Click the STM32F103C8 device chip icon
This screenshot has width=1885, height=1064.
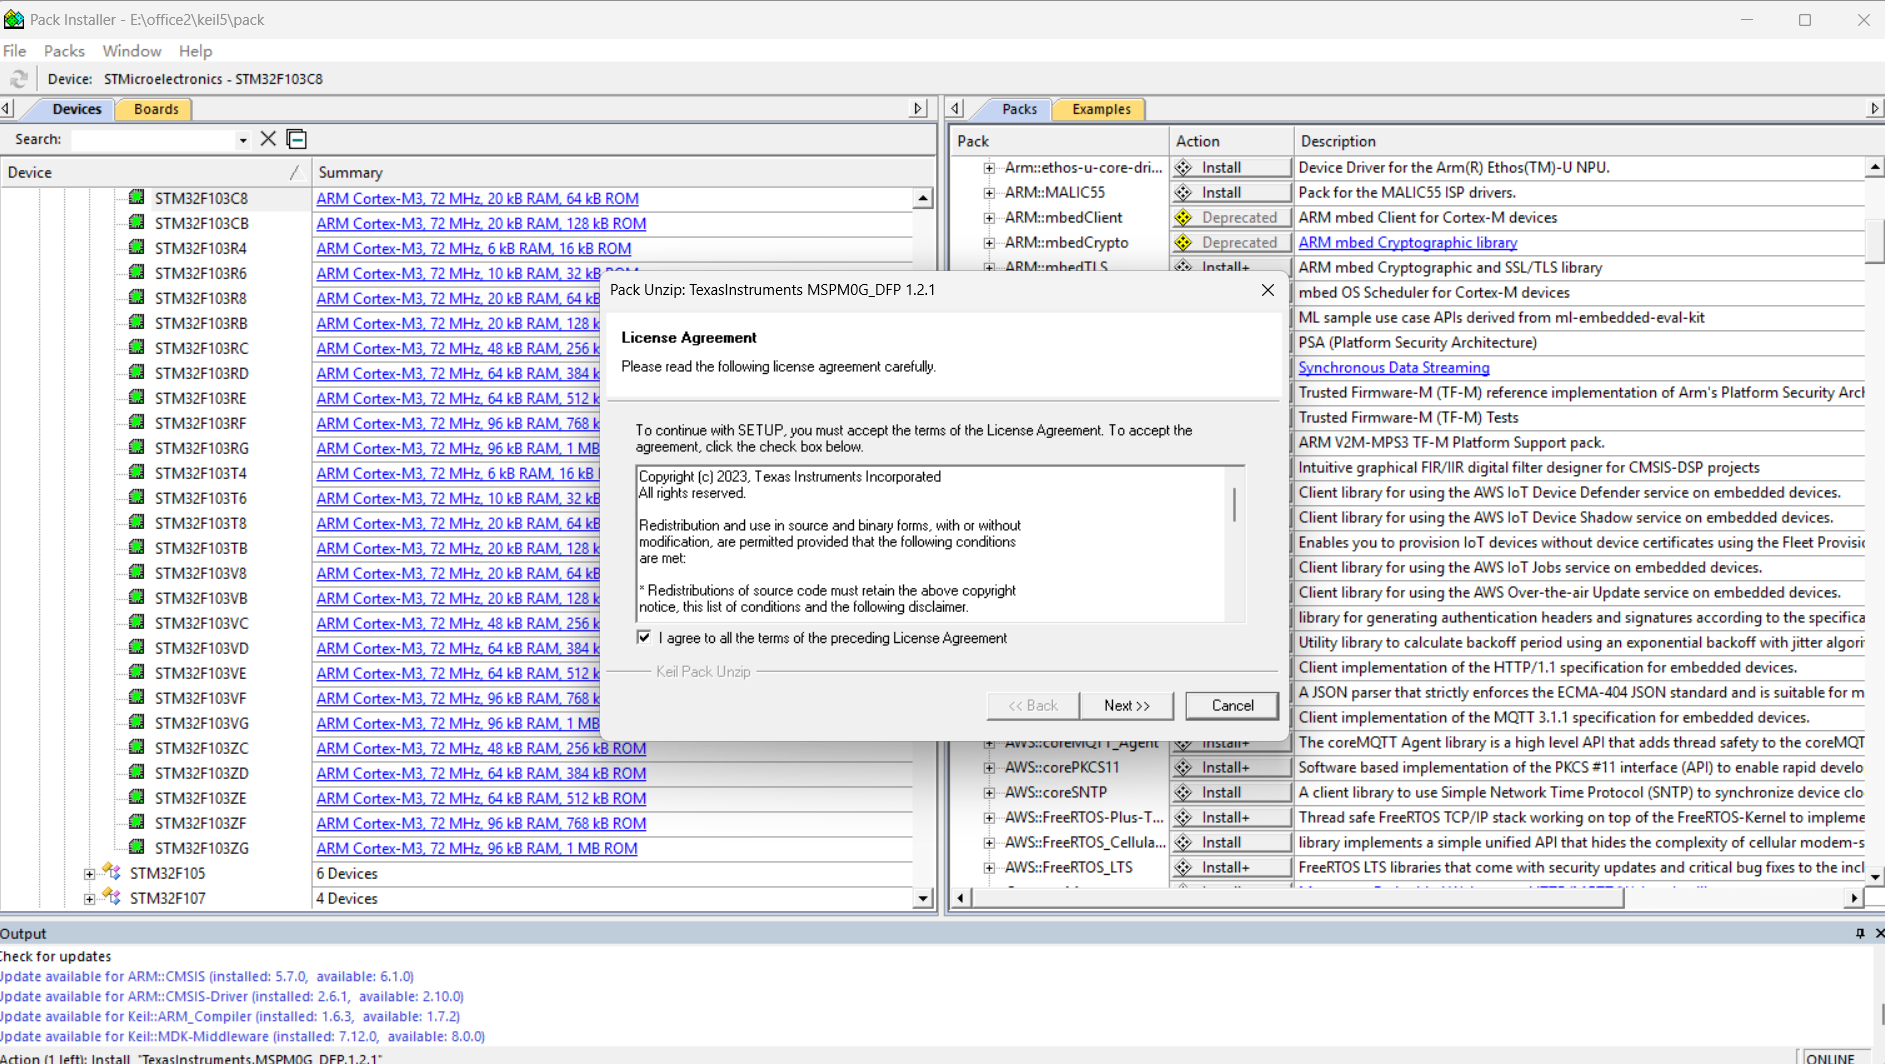137,198
